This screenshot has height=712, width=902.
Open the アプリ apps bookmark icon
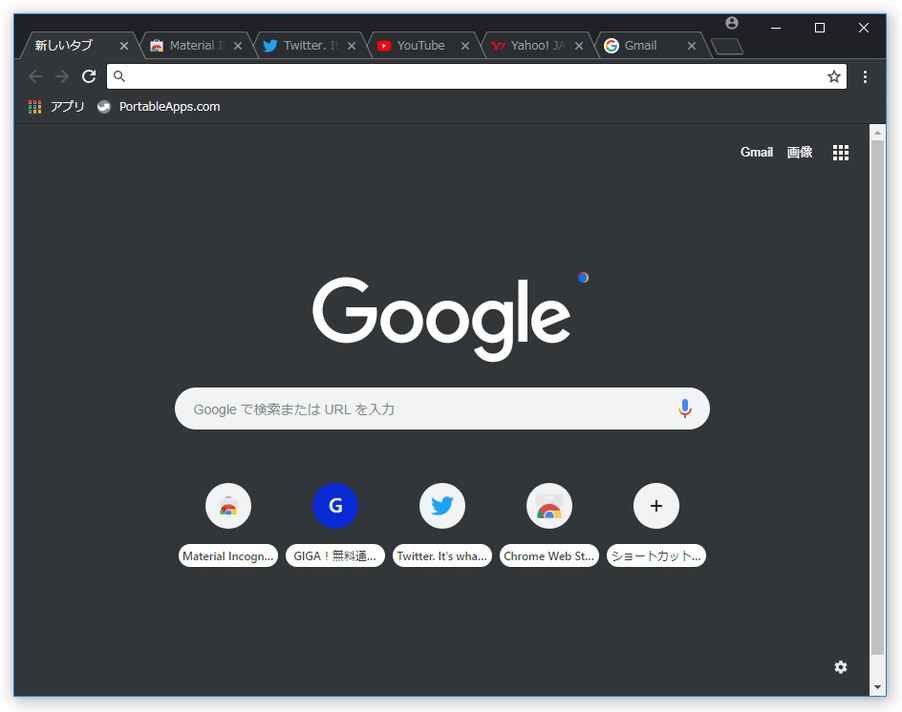(x=56, y=106)
